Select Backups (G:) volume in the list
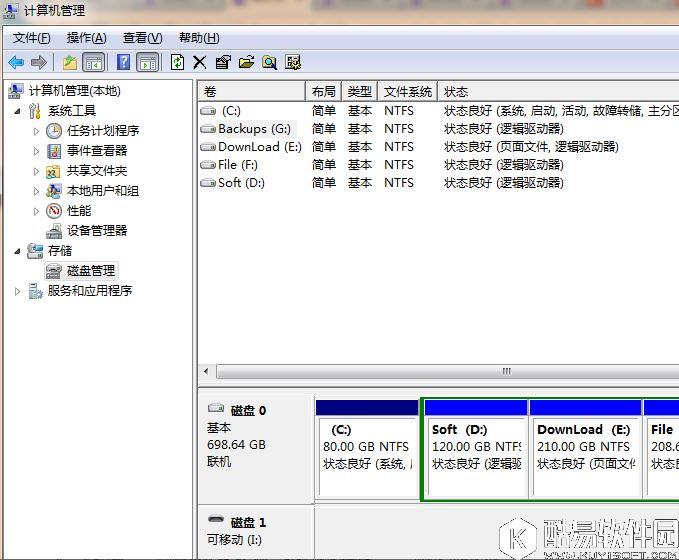679x560 pixels. click(254, 129)
